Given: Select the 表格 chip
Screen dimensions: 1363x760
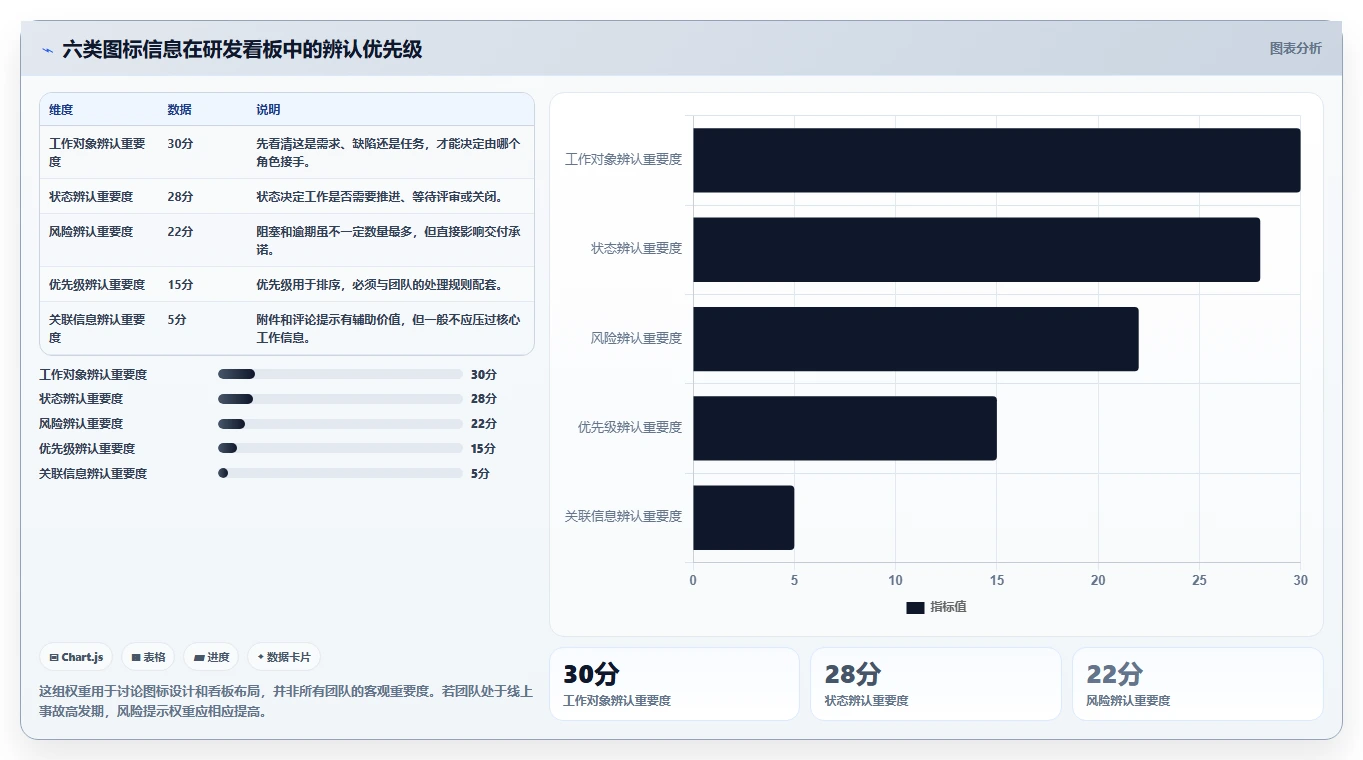Looking at the screenshot, I should click(148, 657).
